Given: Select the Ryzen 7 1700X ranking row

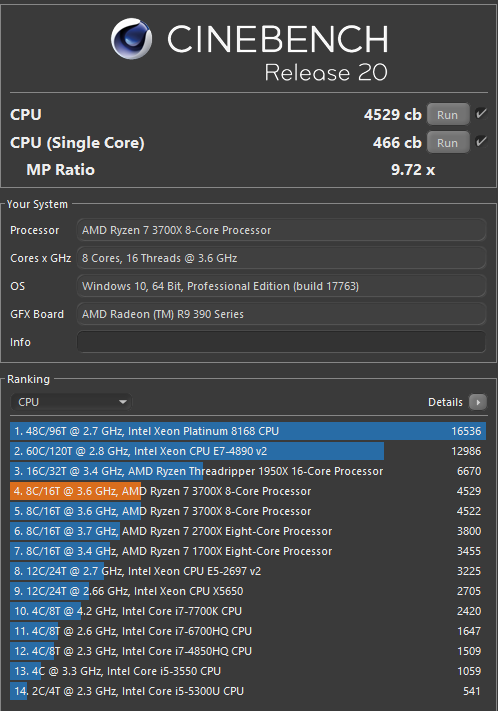Looking at the screenshot, I should (248, 551).
